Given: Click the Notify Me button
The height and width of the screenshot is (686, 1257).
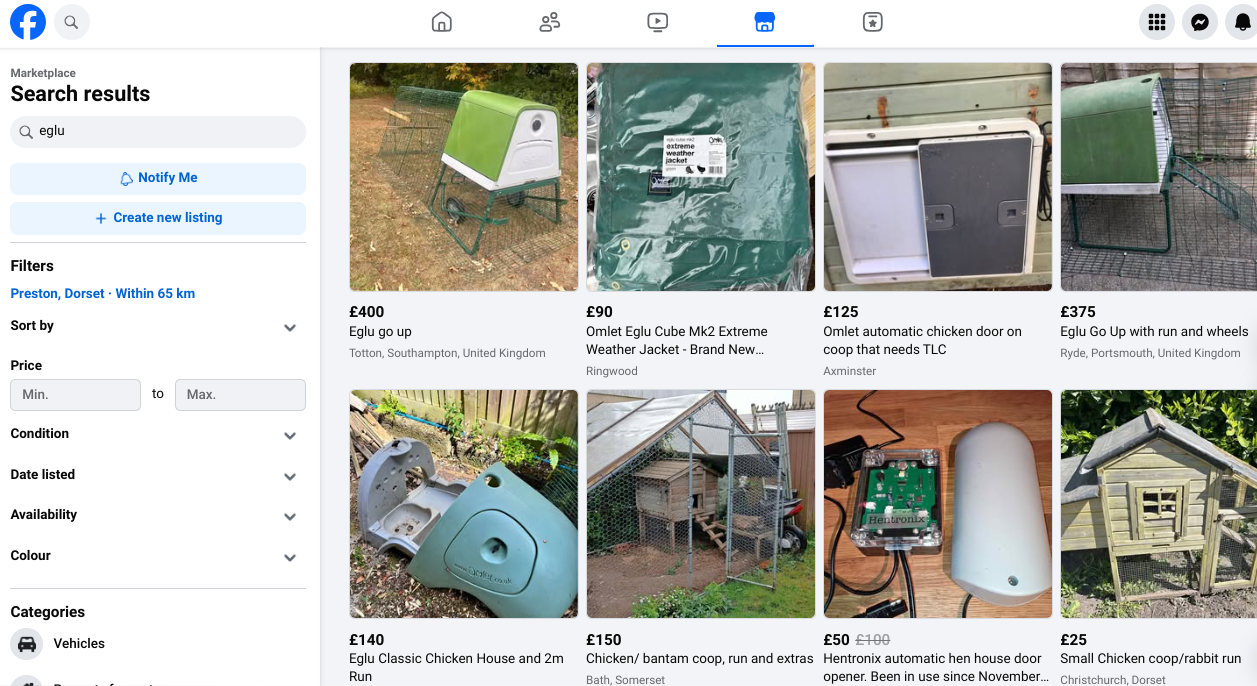Looking at the screenshot, I should pyautogui.click(x=158, y=178).
